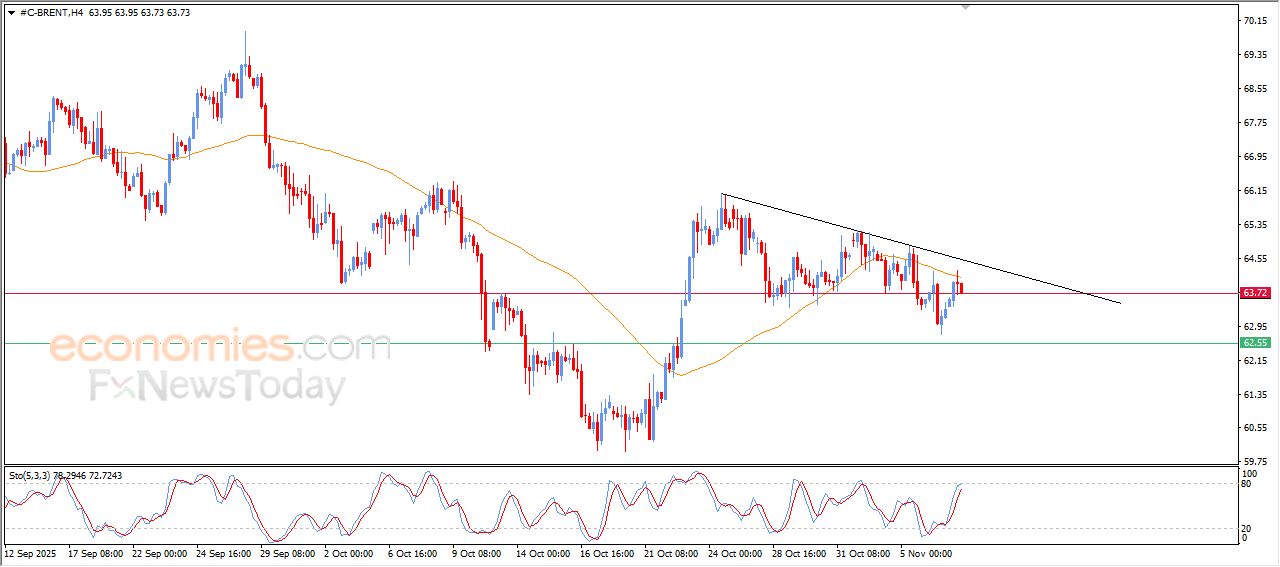Select the 24 Oct 00:00 time axis label
The width and height of the screenshot is (1280, 567).
735,552
